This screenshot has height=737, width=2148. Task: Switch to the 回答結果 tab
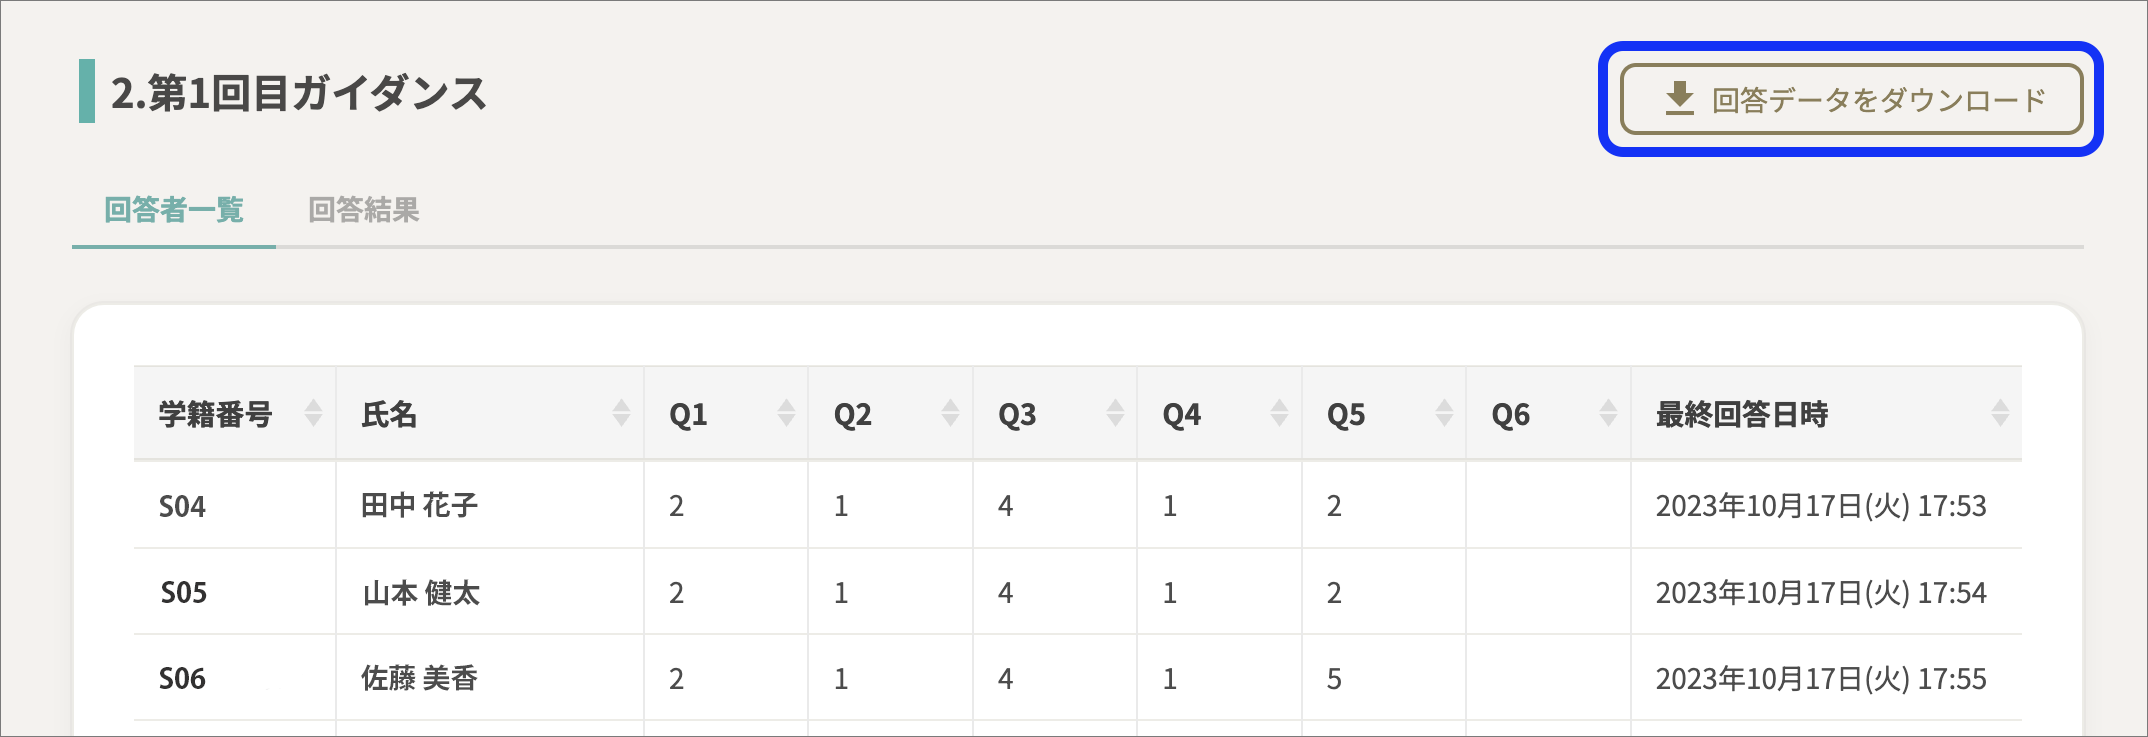click(x=364, y=210)
